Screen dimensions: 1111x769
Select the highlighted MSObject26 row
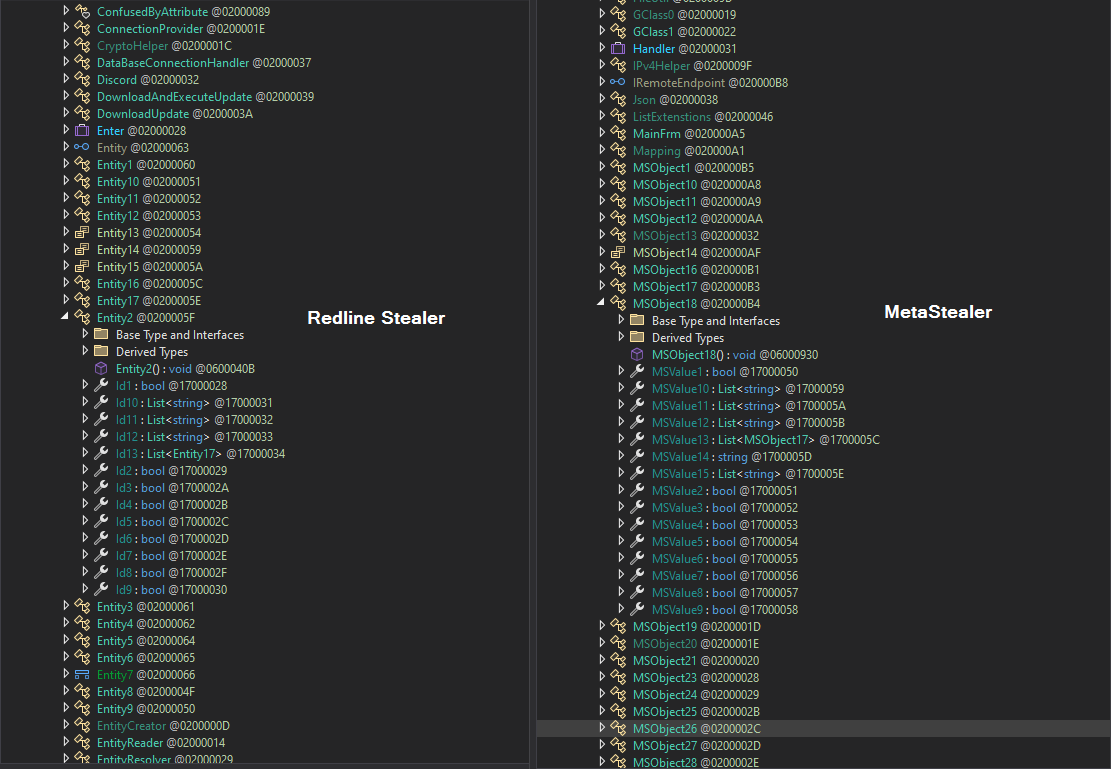coord(823,729)
